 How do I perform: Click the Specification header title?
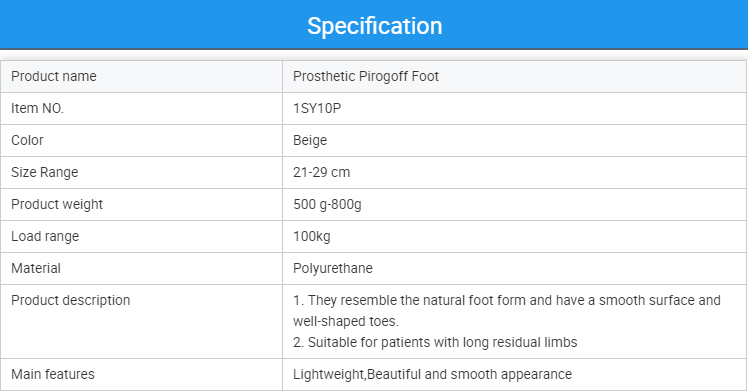tap(374, 26)
